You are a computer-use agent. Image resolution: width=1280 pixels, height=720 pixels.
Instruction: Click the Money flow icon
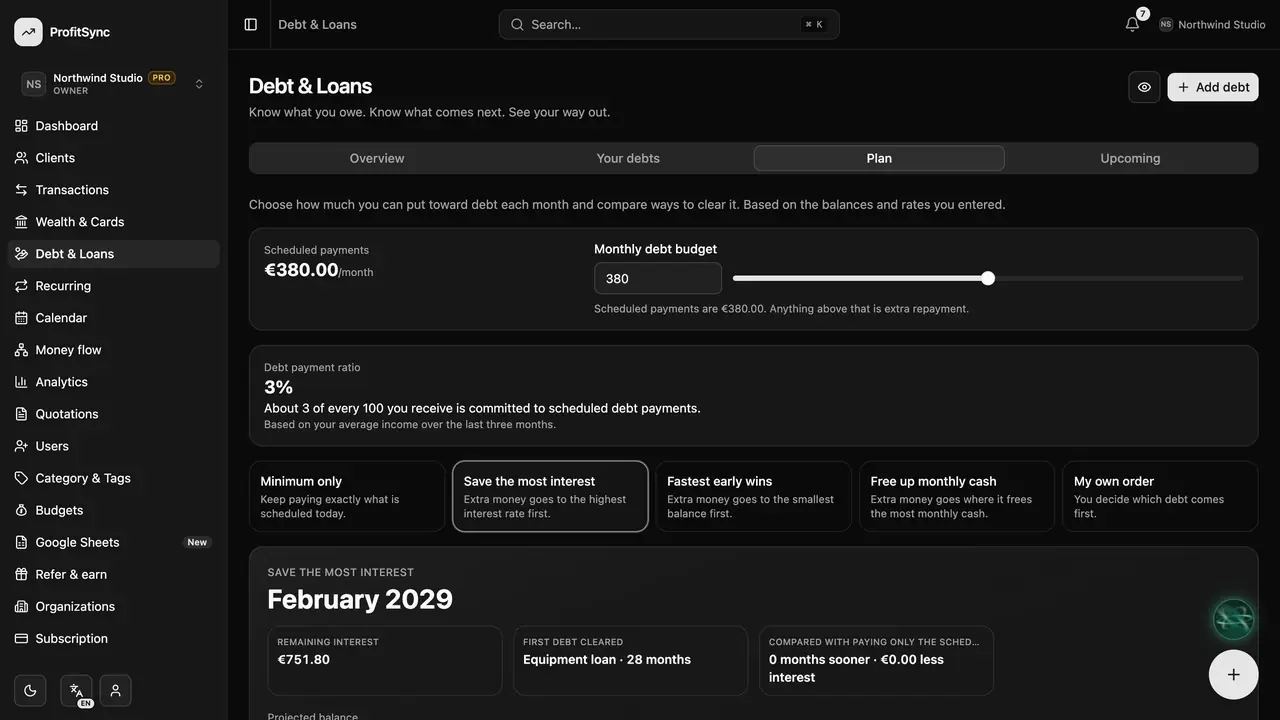[21, 350]
